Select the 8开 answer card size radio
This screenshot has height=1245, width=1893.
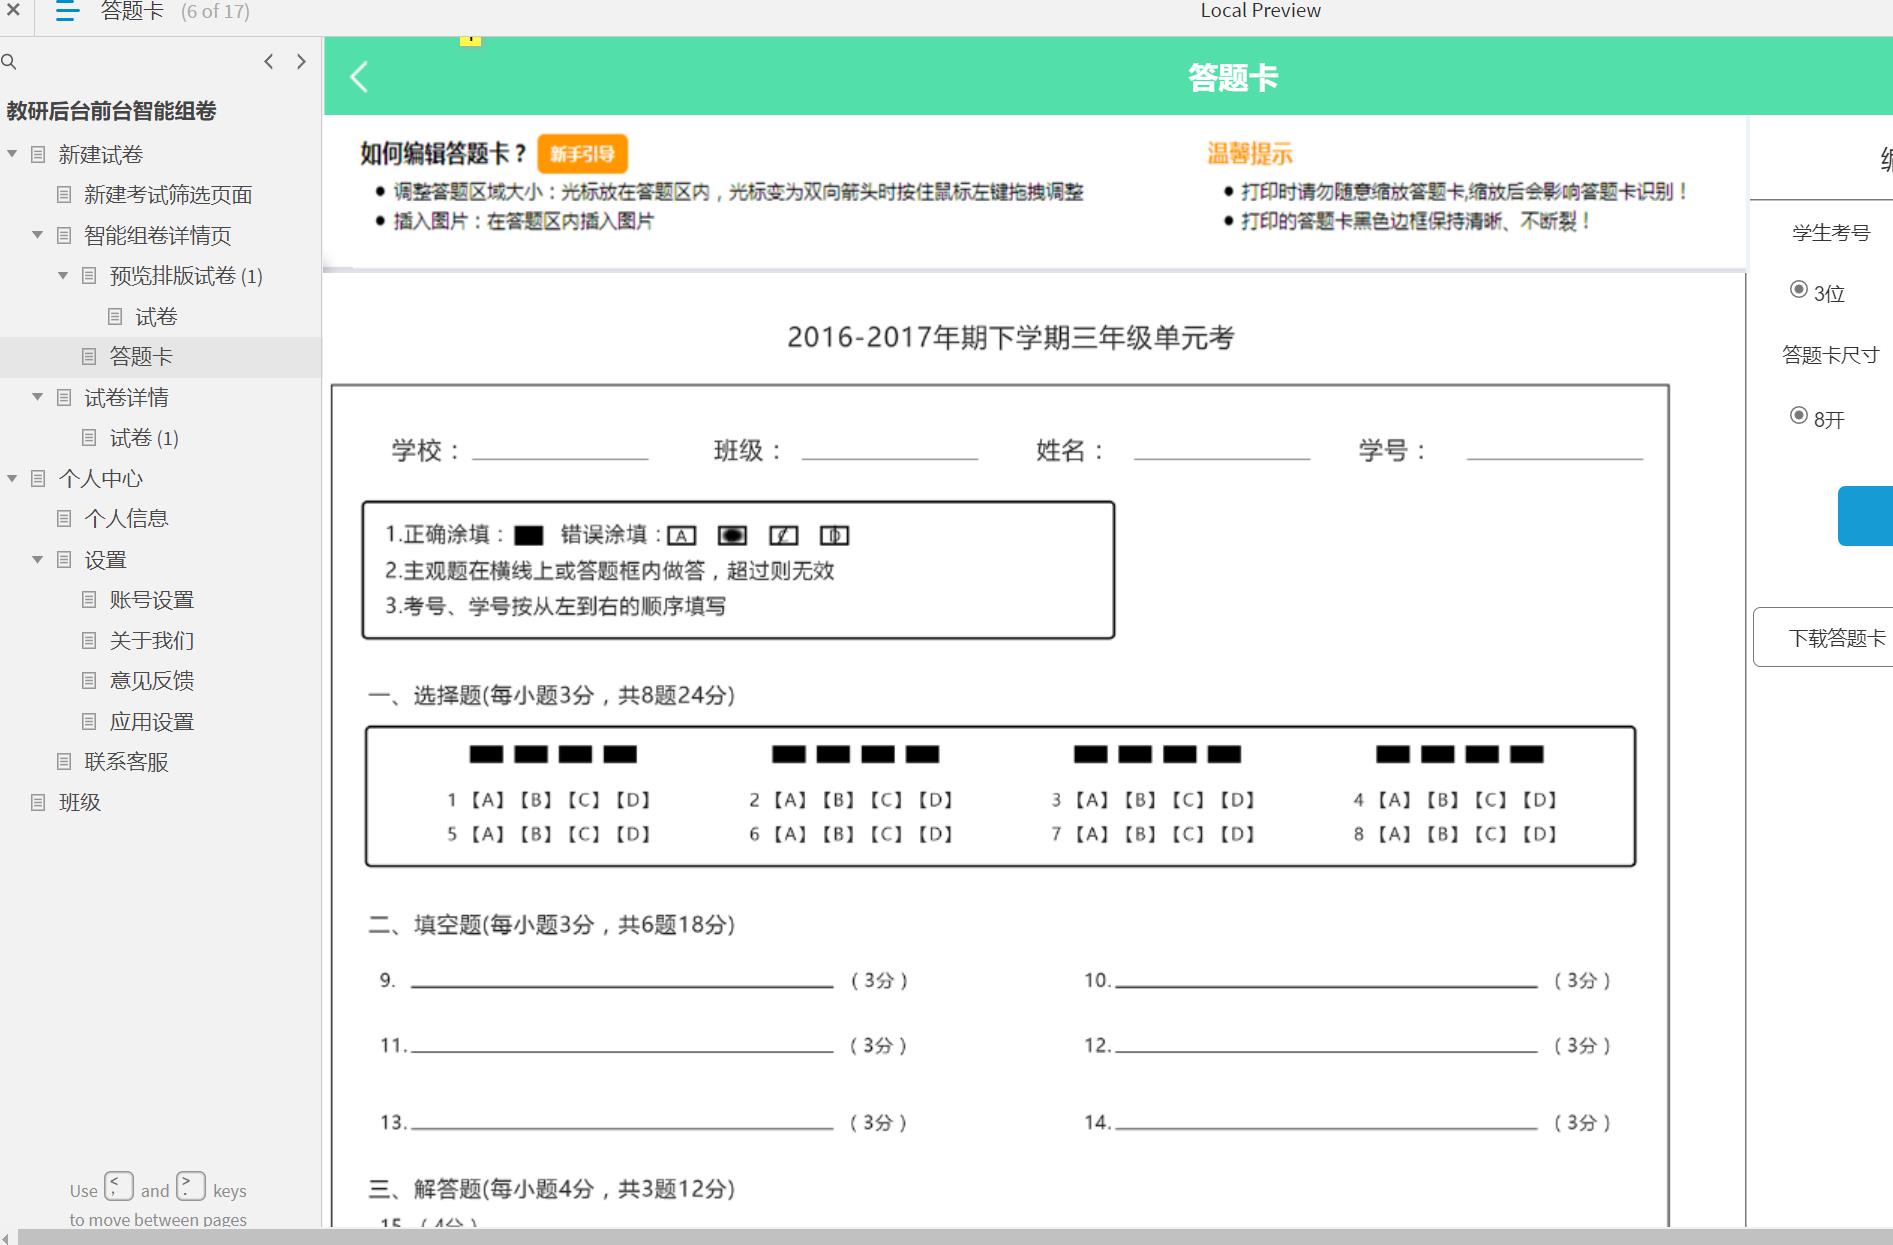(x=1798, y=415)
